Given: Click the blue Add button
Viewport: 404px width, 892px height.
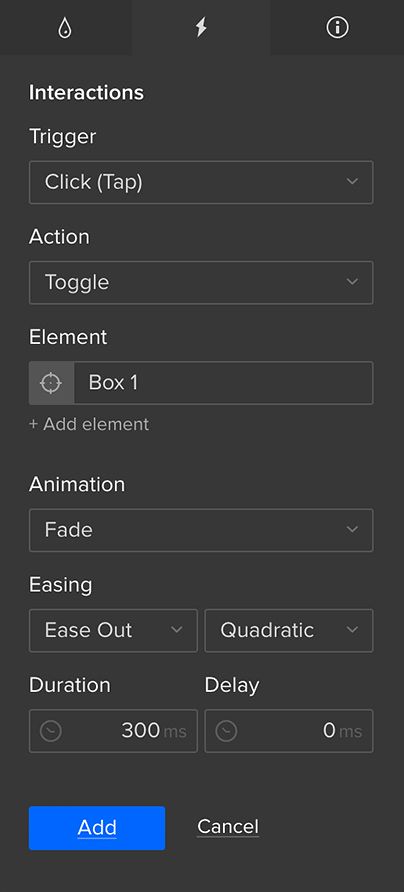Looking at the screenshot, I should pyautogui.click(x=97, y=828).
